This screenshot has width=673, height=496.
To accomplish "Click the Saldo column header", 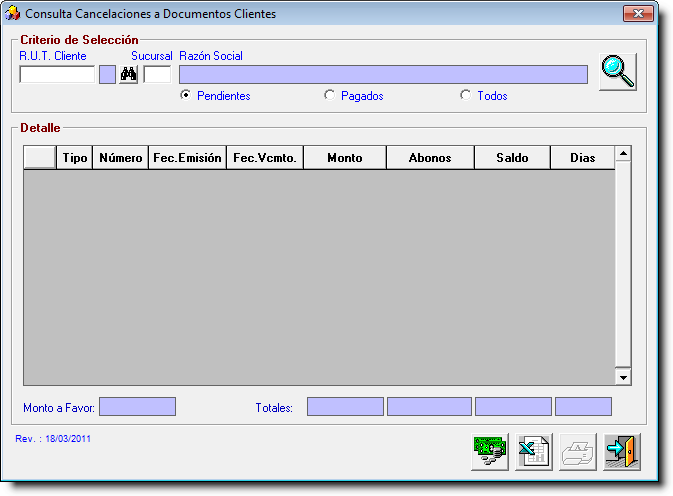I will click(x=512, y=158).
